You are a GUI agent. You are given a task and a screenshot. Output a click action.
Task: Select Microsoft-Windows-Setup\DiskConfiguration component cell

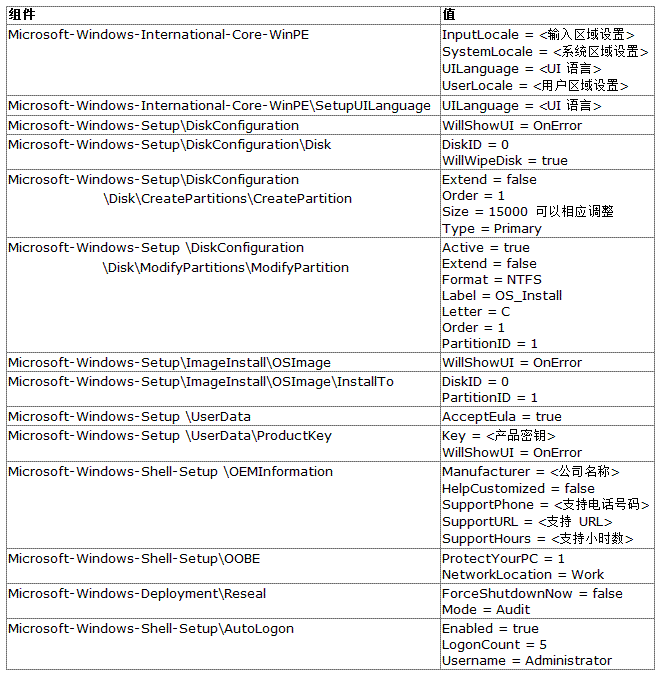coord(223,125)
